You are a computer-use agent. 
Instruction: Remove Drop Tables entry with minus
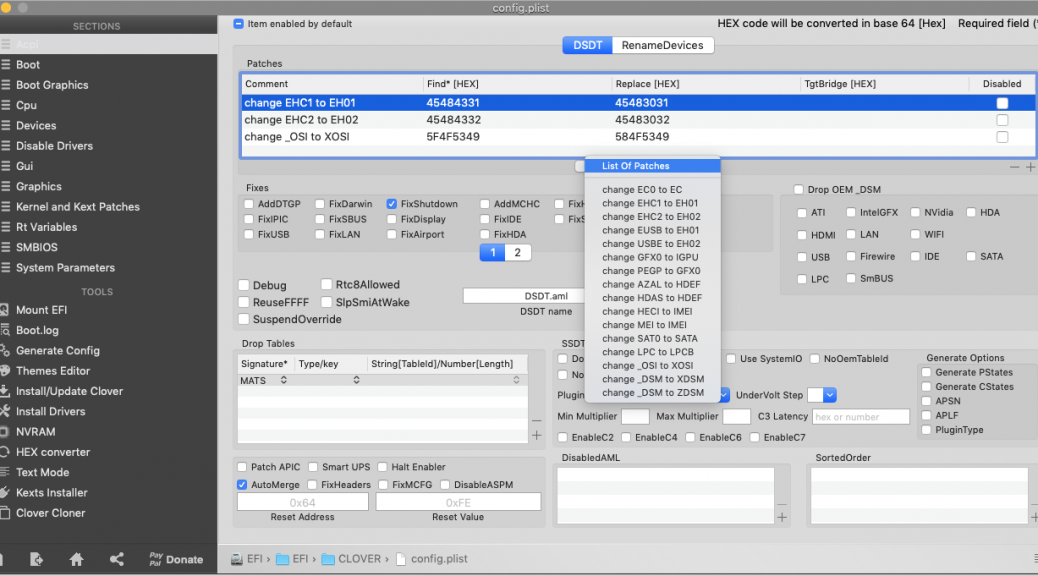click(x=537, y=420)
